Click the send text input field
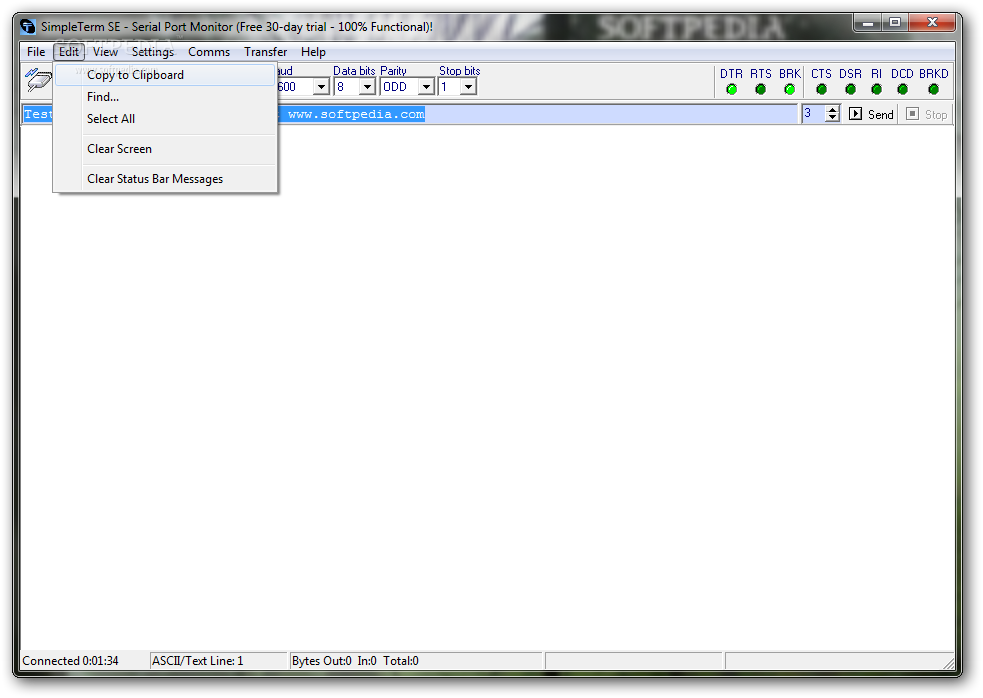The height and width of the screenshot is (698, 983). 410,114
